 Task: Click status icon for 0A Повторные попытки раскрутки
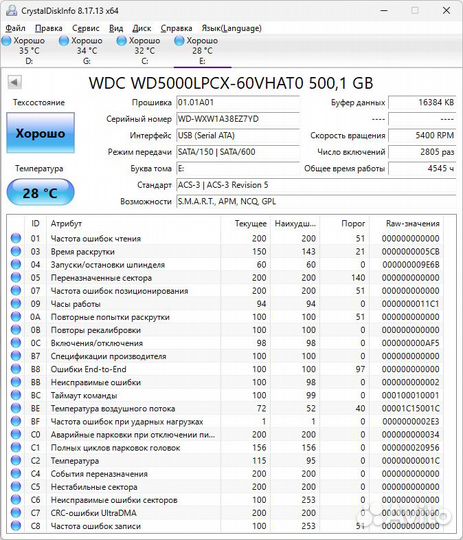(x=16, y=316)
